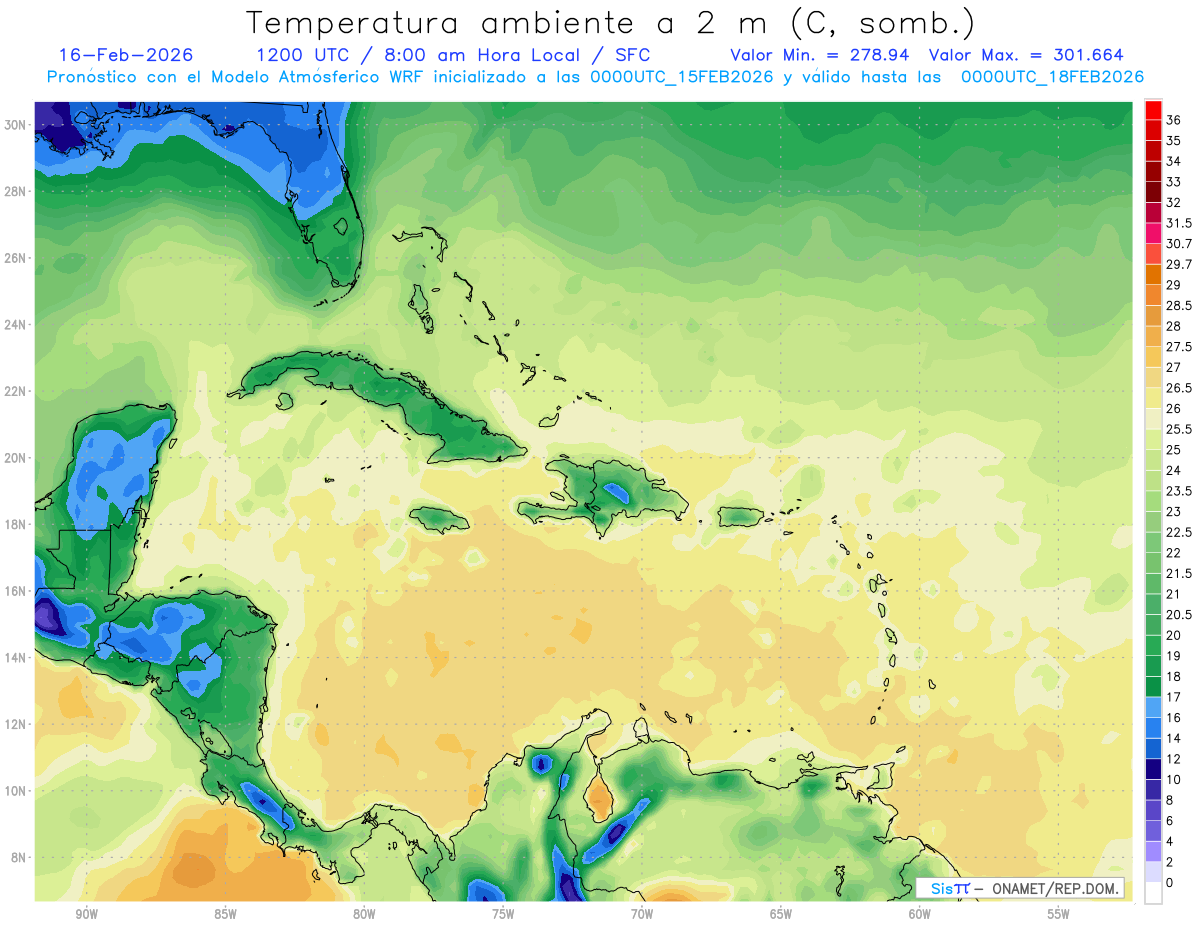Click the '20.5' value on the color scale
Screen dimensions: 1200x927
coord(1179,615)
